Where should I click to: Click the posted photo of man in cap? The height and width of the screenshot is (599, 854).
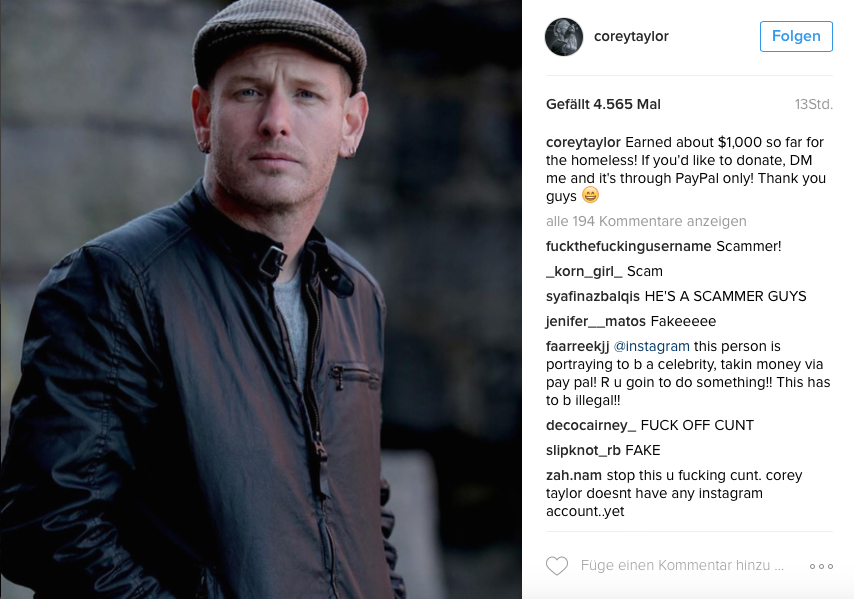261,300
